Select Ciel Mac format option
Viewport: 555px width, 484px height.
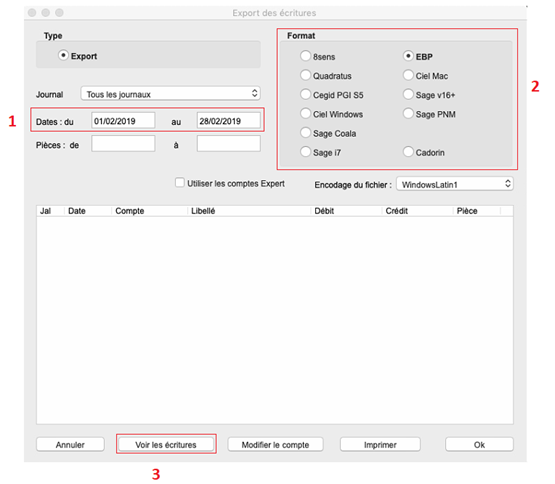tap(408, 75)
